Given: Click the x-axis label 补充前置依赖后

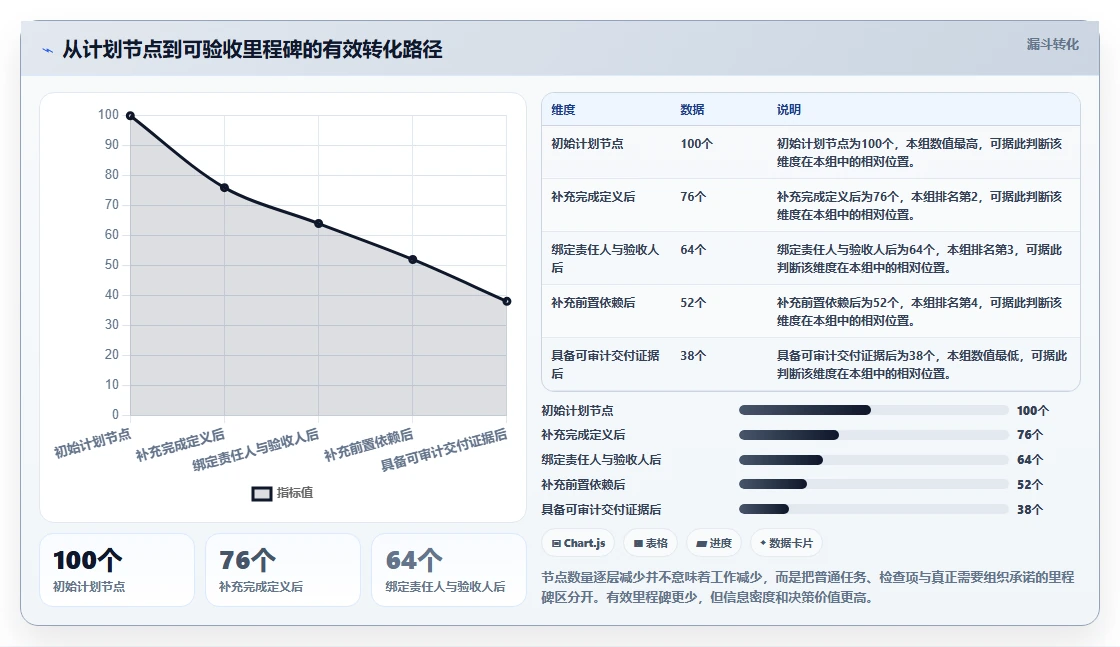Looking at the screenshot, I should [369, 444].
